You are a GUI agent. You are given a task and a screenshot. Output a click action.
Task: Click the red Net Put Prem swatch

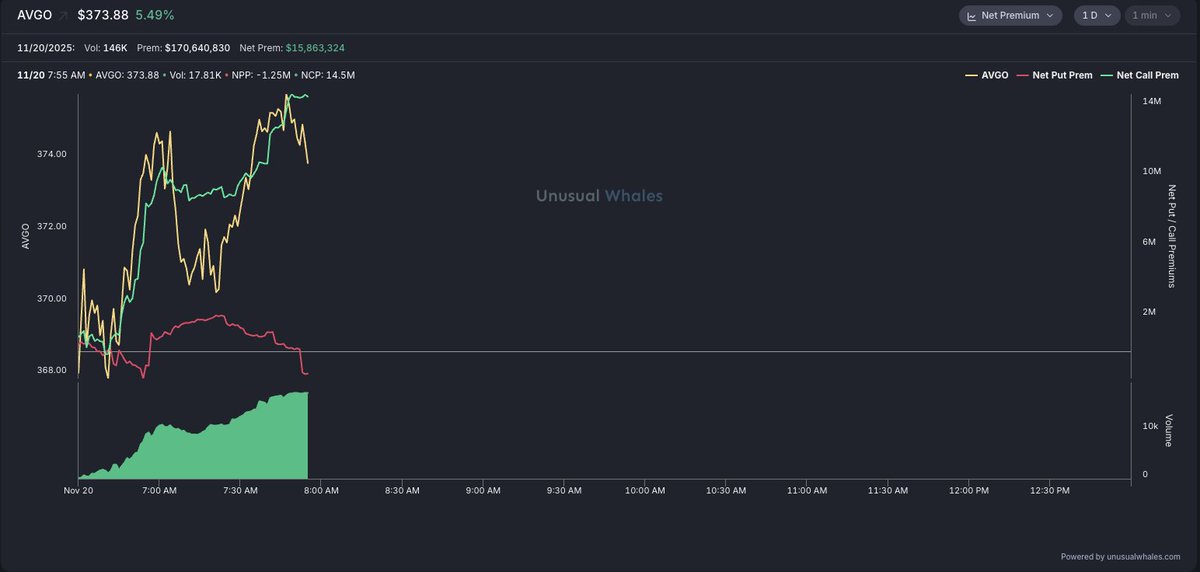click(1021, 75)
